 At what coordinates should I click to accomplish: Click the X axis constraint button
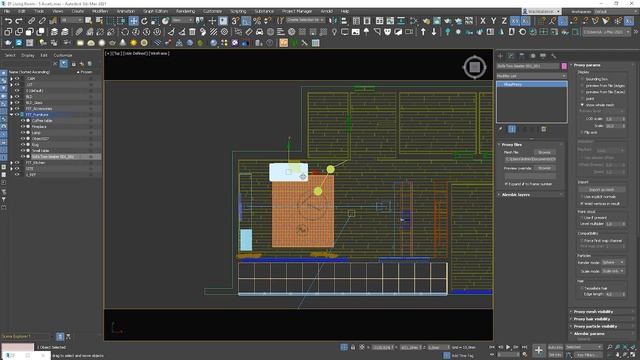pos(483,20)
